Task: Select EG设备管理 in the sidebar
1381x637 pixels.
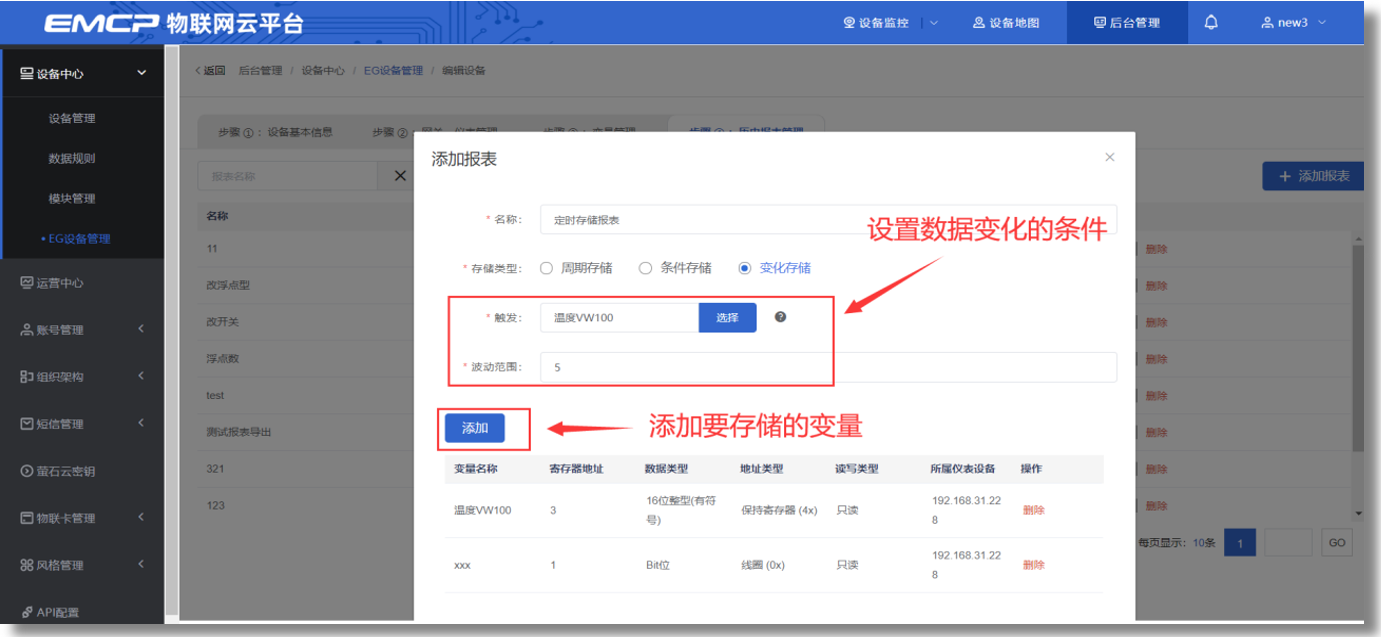Action: [x=79, y=238]
